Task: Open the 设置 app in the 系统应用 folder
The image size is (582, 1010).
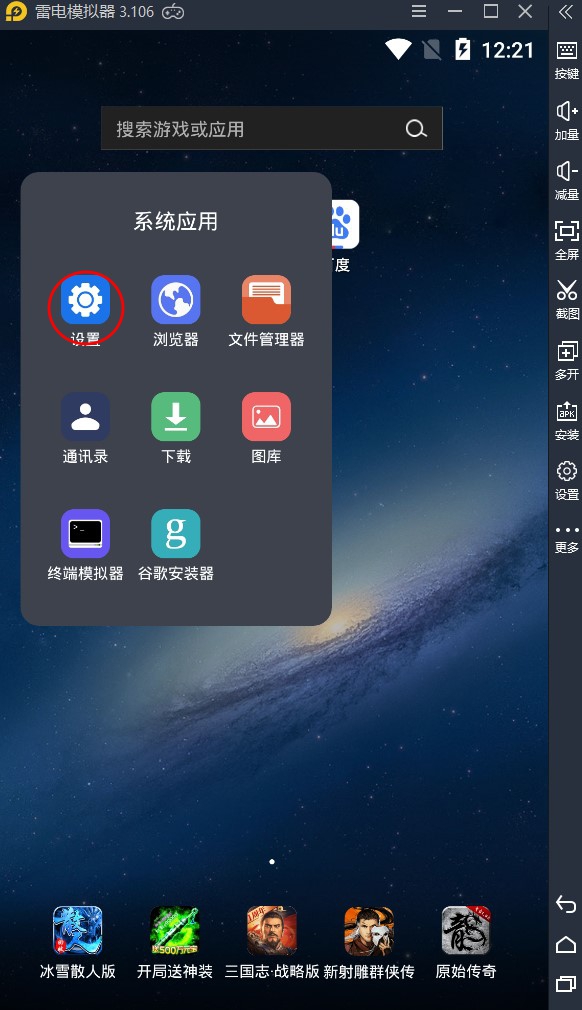Action: click(86, 300)
